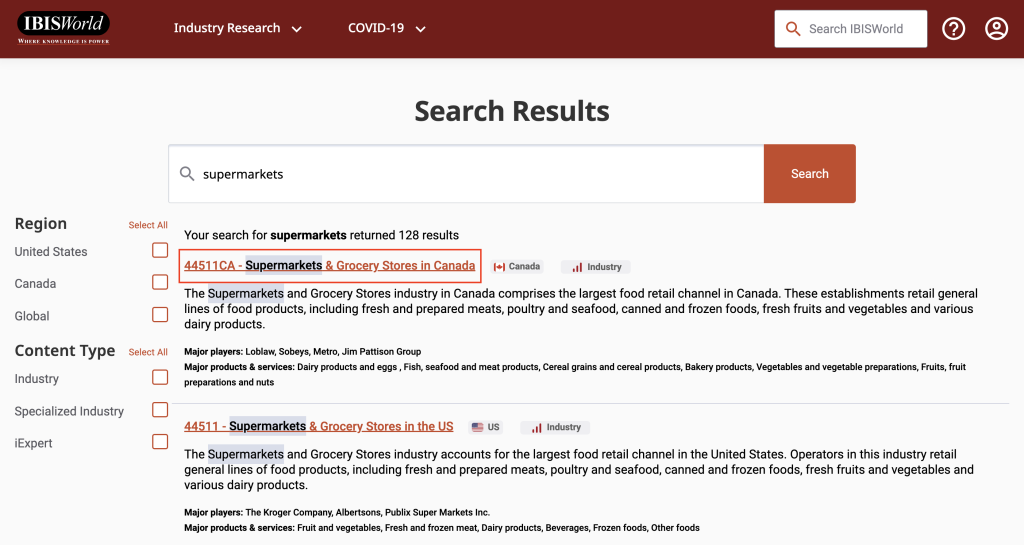This screenshot has height=545, width=1024.
Task: Enable the United States region checkbox
Action: point(160,251)
